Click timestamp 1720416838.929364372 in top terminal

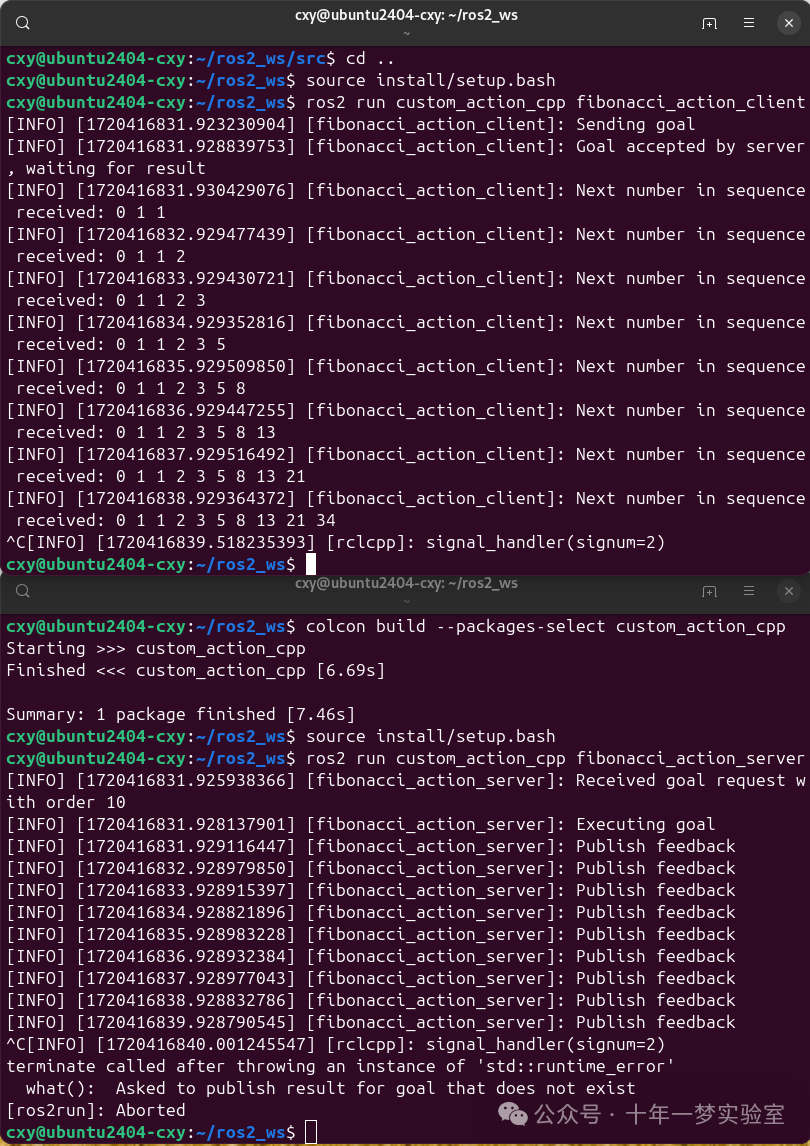point(186,498)
